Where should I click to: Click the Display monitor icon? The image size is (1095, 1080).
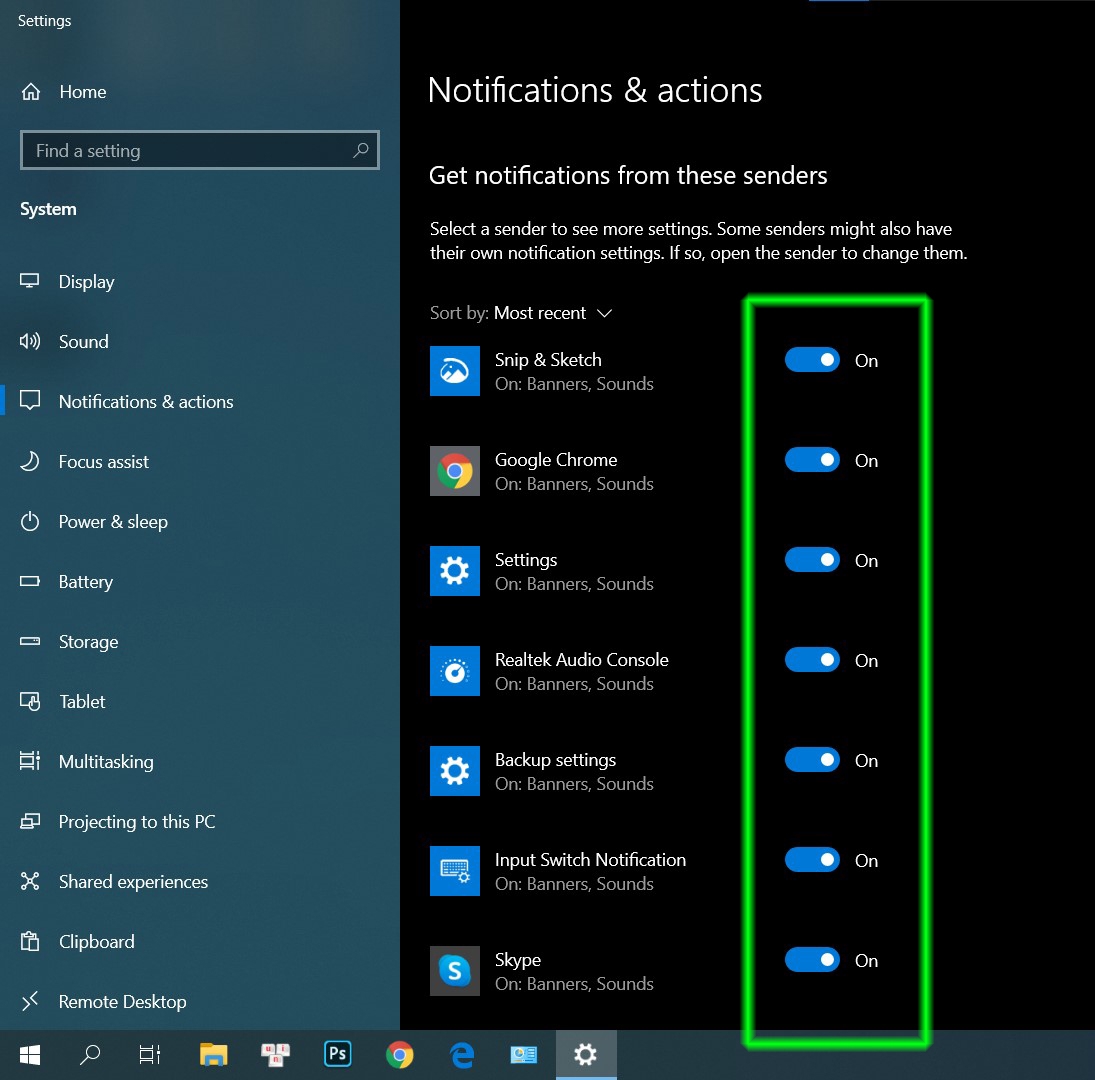29,281
